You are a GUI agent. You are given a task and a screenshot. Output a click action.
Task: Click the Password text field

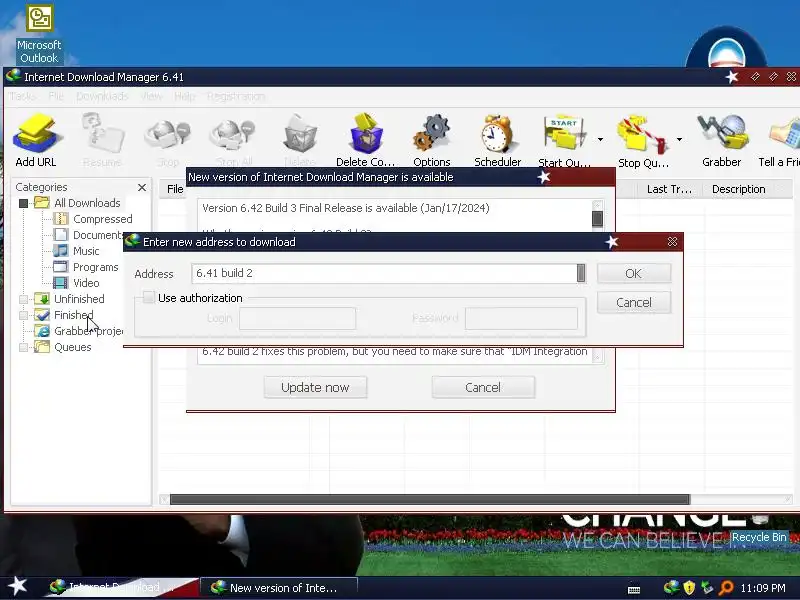(x=521, y=318)
